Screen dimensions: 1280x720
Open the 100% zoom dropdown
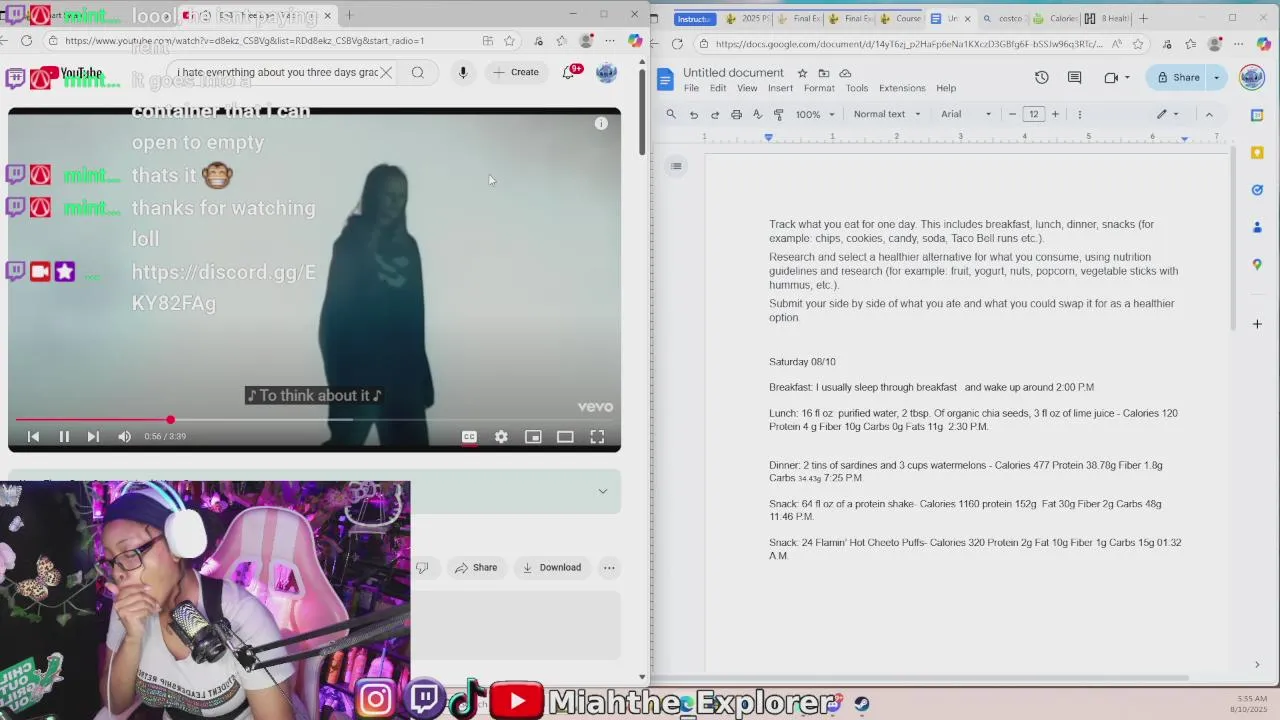(815, 114)
